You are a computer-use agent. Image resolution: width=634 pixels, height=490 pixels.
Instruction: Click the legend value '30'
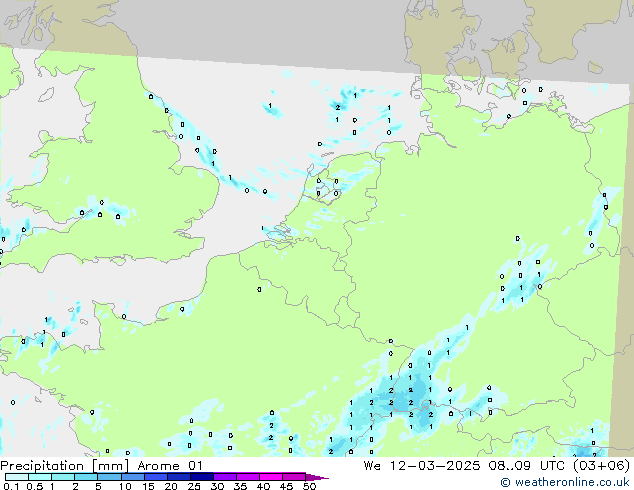pos(217,486)
